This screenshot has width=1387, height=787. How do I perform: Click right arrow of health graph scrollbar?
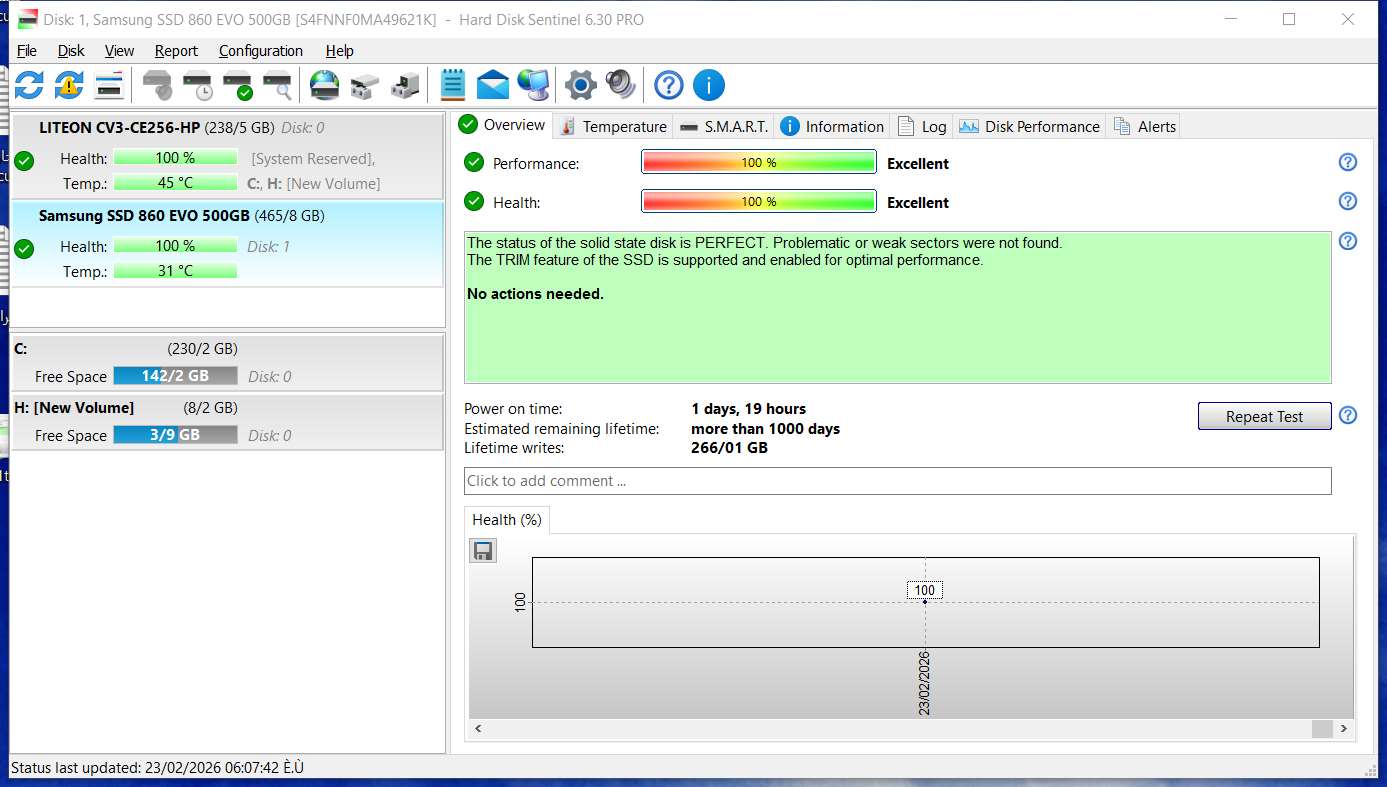1345,729
